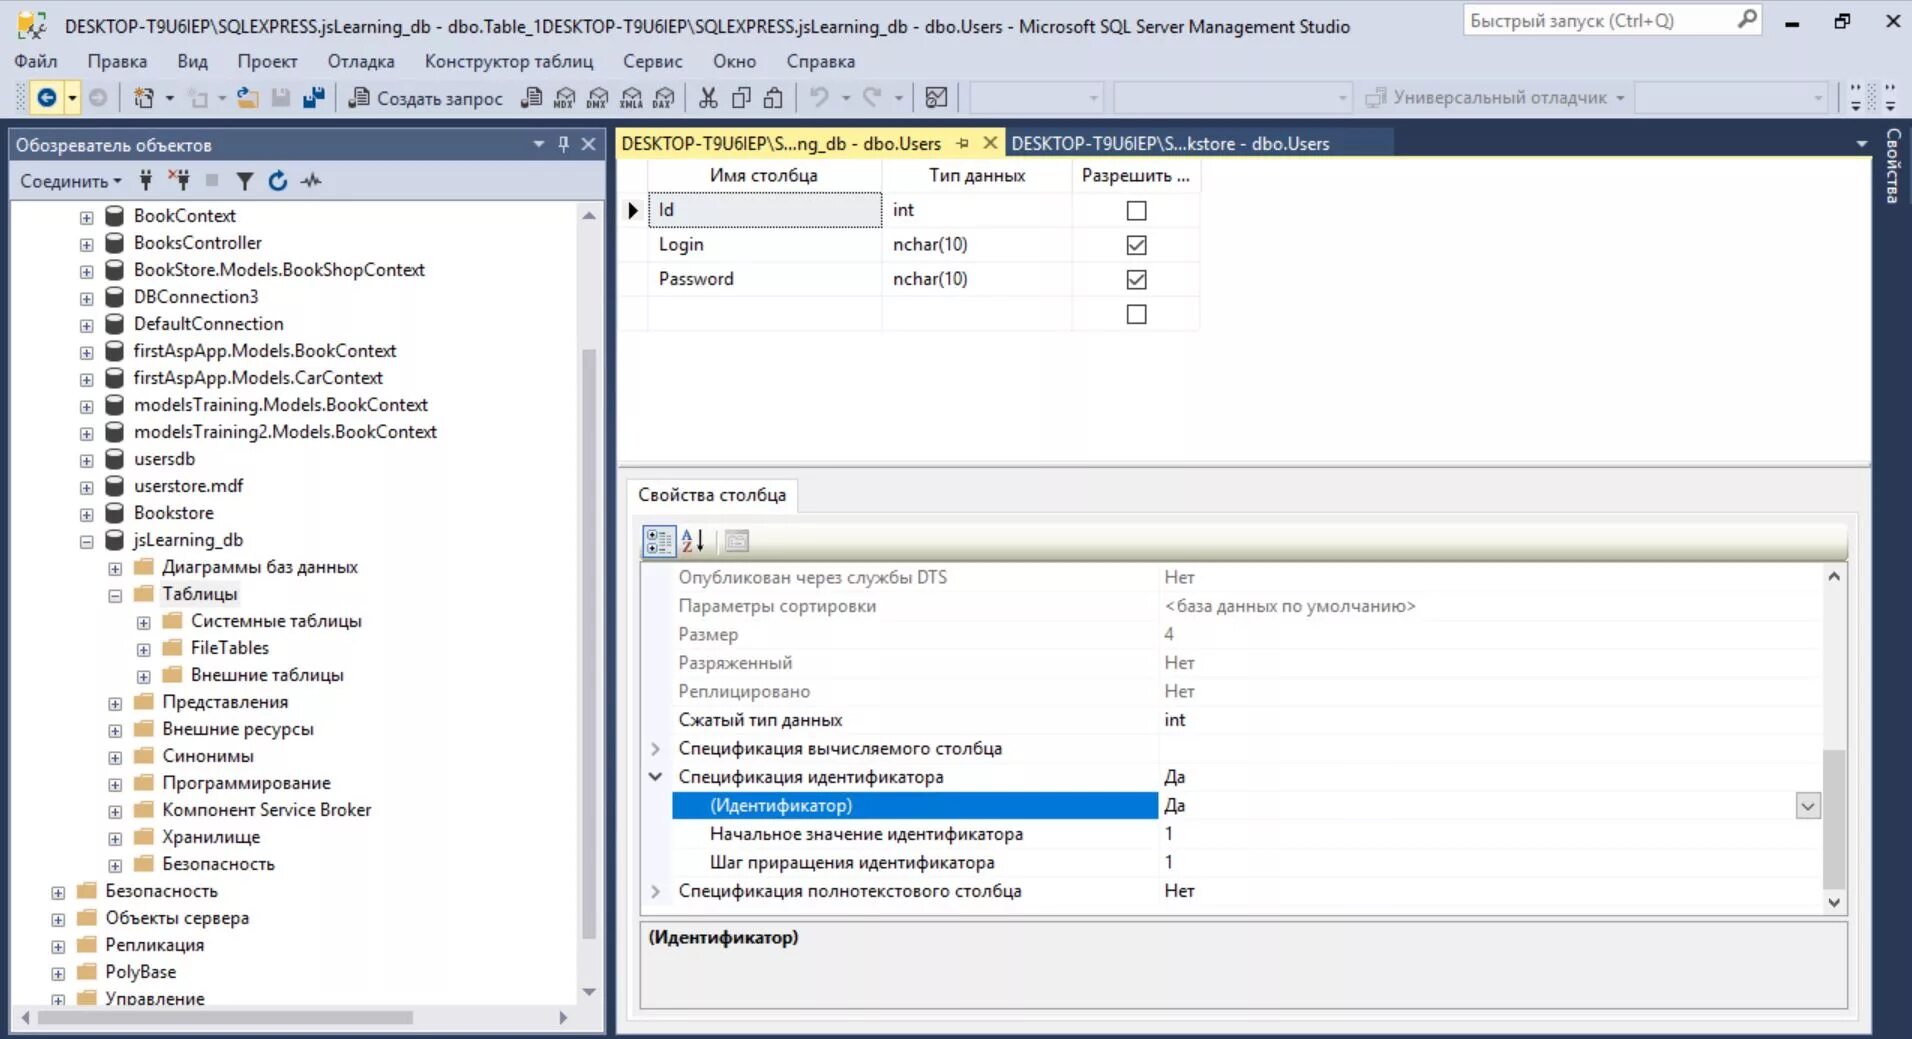Open a new MDX query

(564, 97)
